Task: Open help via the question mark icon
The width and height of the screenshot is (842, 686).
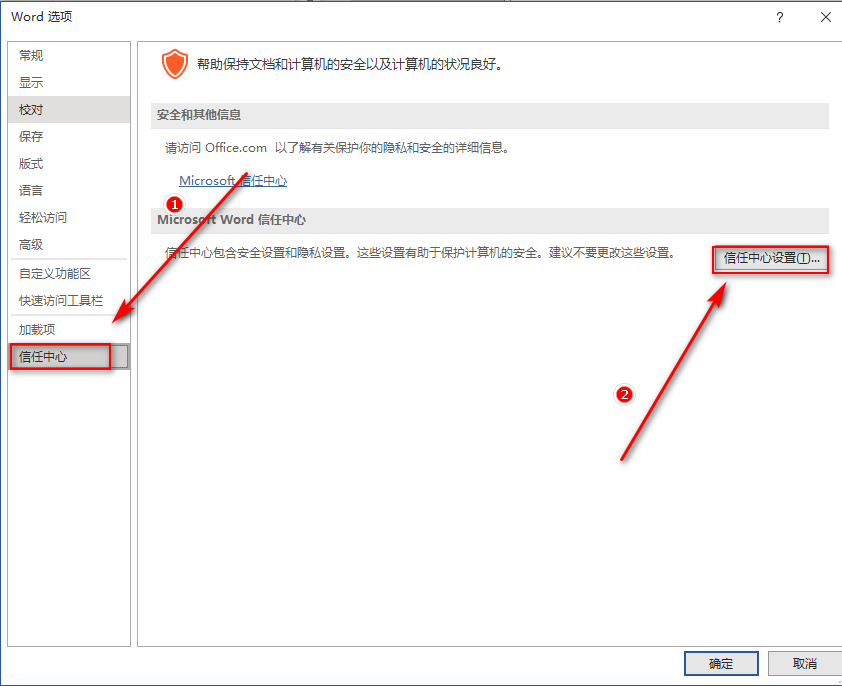Action: 780,18
